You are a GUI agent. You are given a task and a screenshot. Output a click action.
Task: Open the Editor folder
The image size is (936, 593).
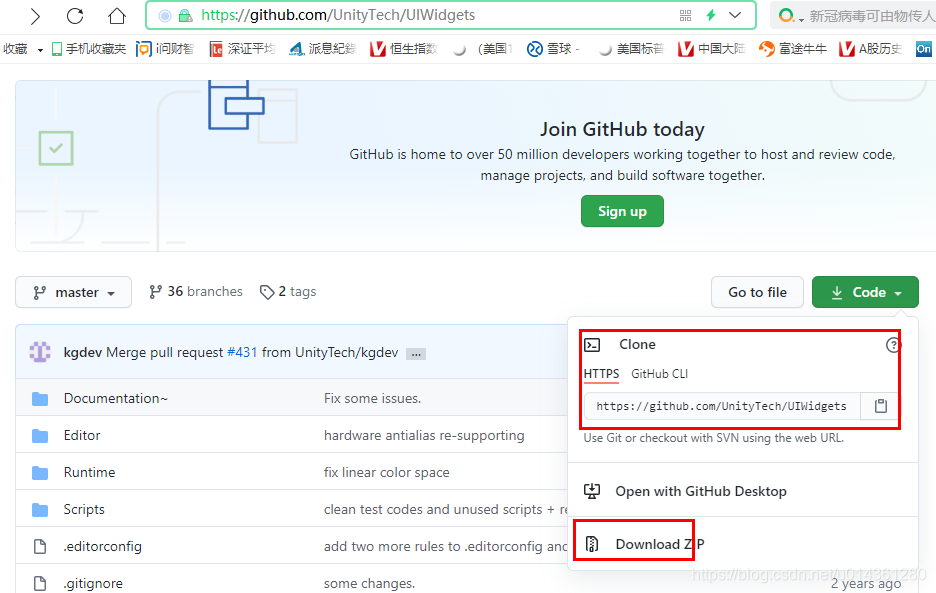[x=82, y=435]
